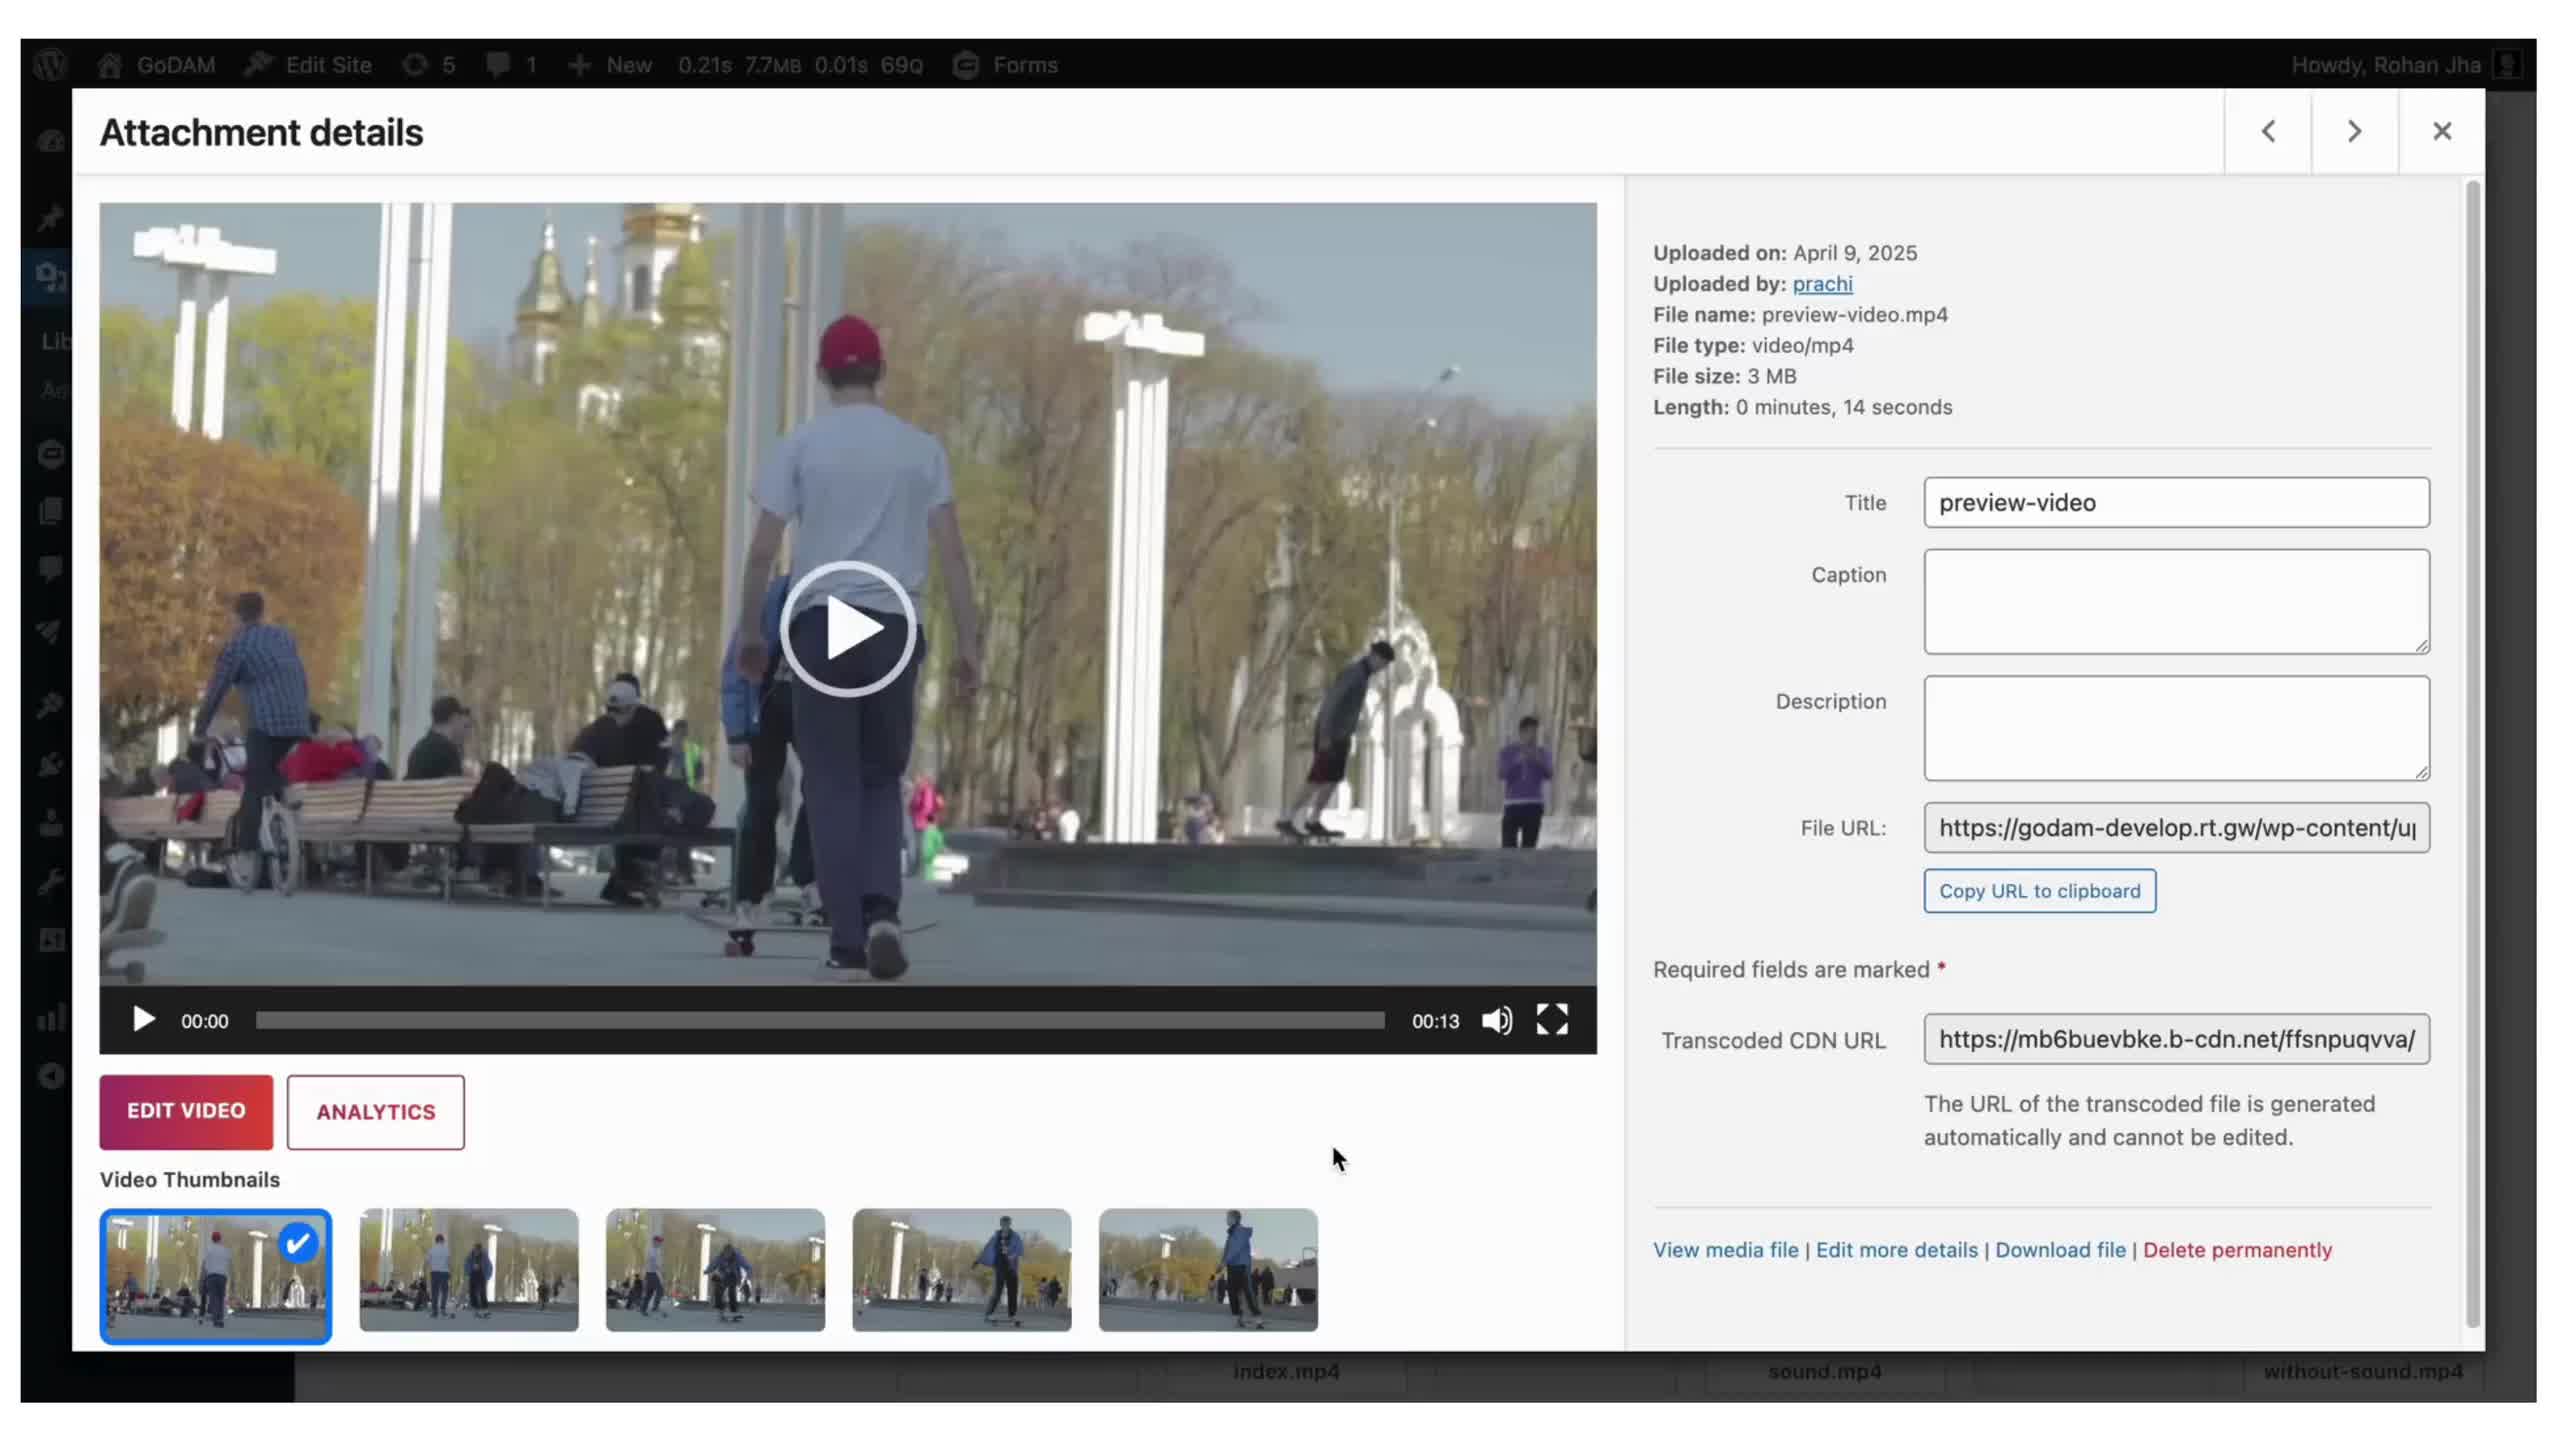Click the WordPress logo in the admin bar
This screenshot has width=2560, height=1440.
[x=49, y=65]
